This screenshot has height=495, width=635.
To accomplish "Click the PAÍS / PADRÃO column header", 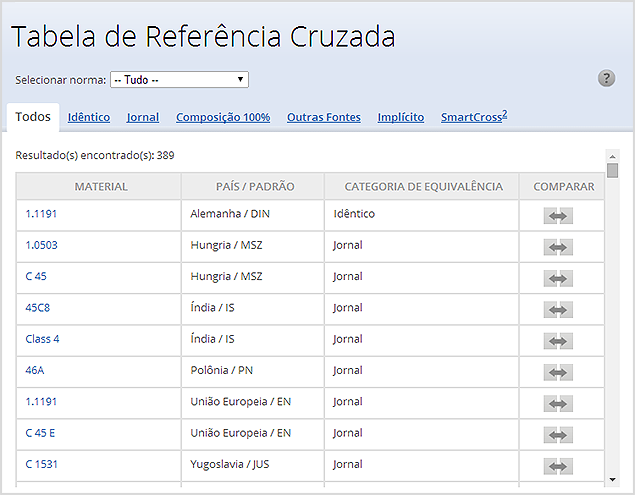I will (255, 187).
